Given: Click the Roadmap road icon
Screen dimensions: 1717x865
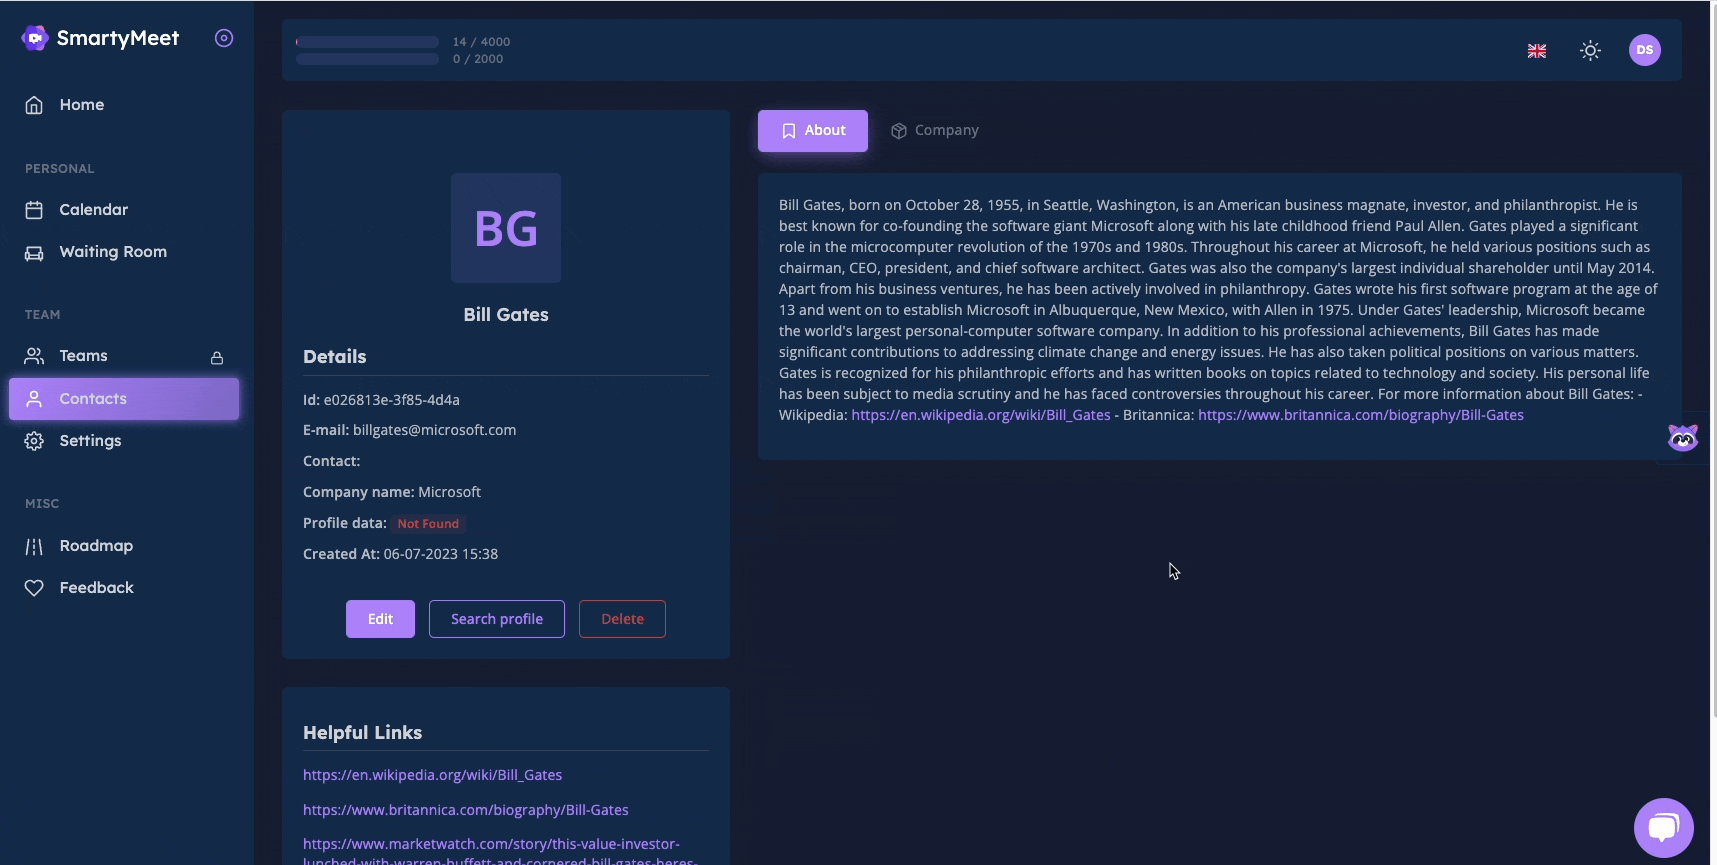Looking at the screenshot, I should 34,546.
